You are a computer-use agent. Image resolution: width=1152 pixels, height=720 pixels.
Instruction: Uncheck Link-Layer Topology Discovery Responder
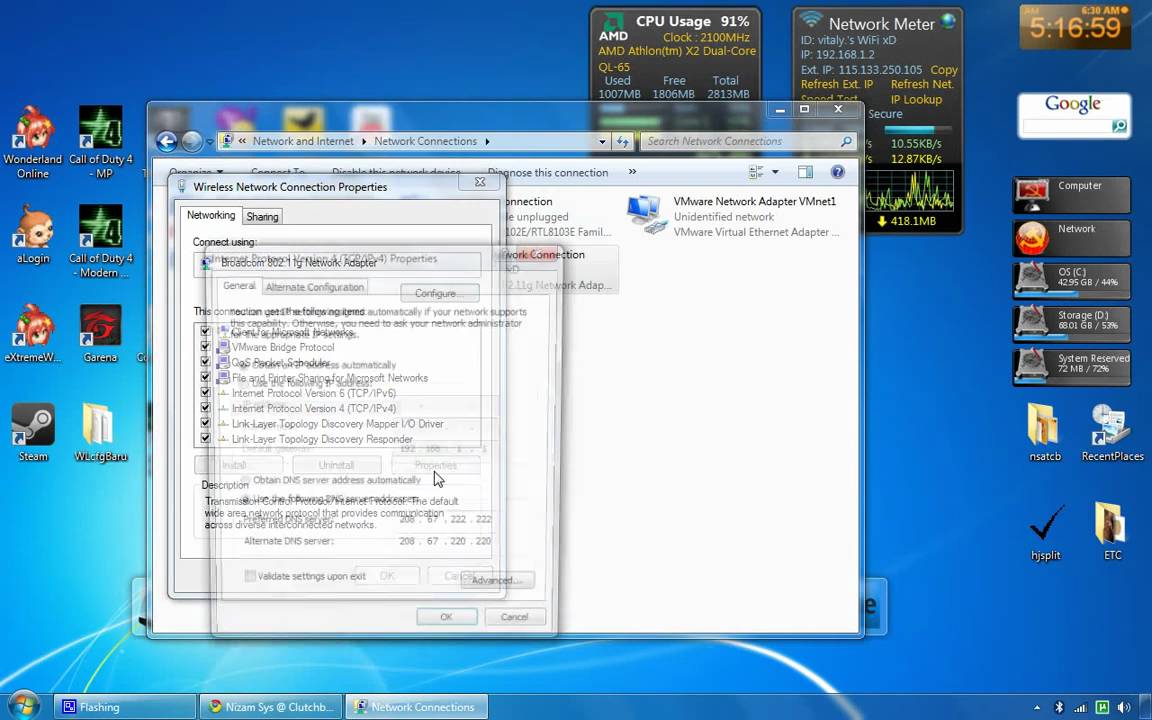[x=205, y=439]
